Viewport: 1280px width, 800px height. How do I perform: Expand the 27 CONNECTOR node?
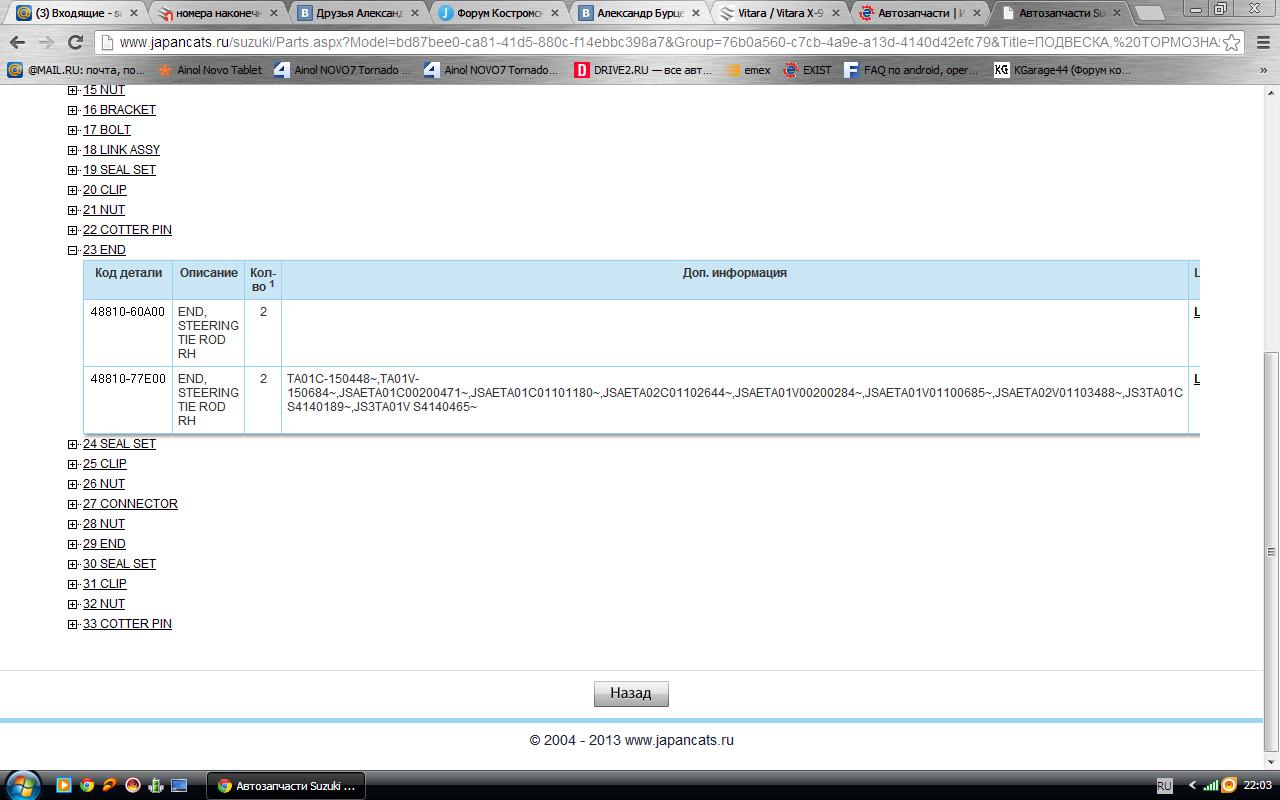pos(72,504)
